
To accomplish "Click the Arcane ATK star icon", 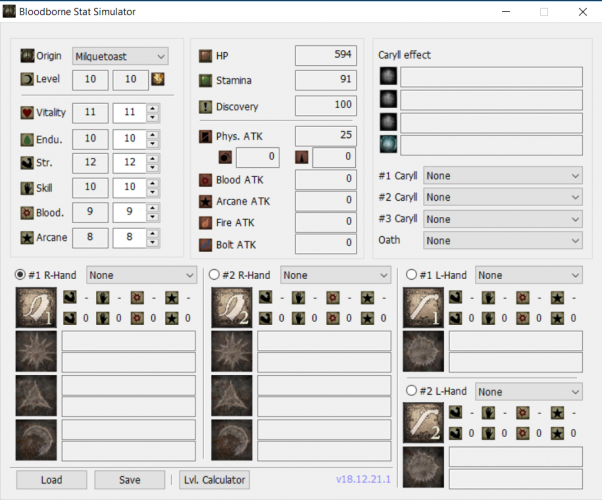I will pos(205,202).
